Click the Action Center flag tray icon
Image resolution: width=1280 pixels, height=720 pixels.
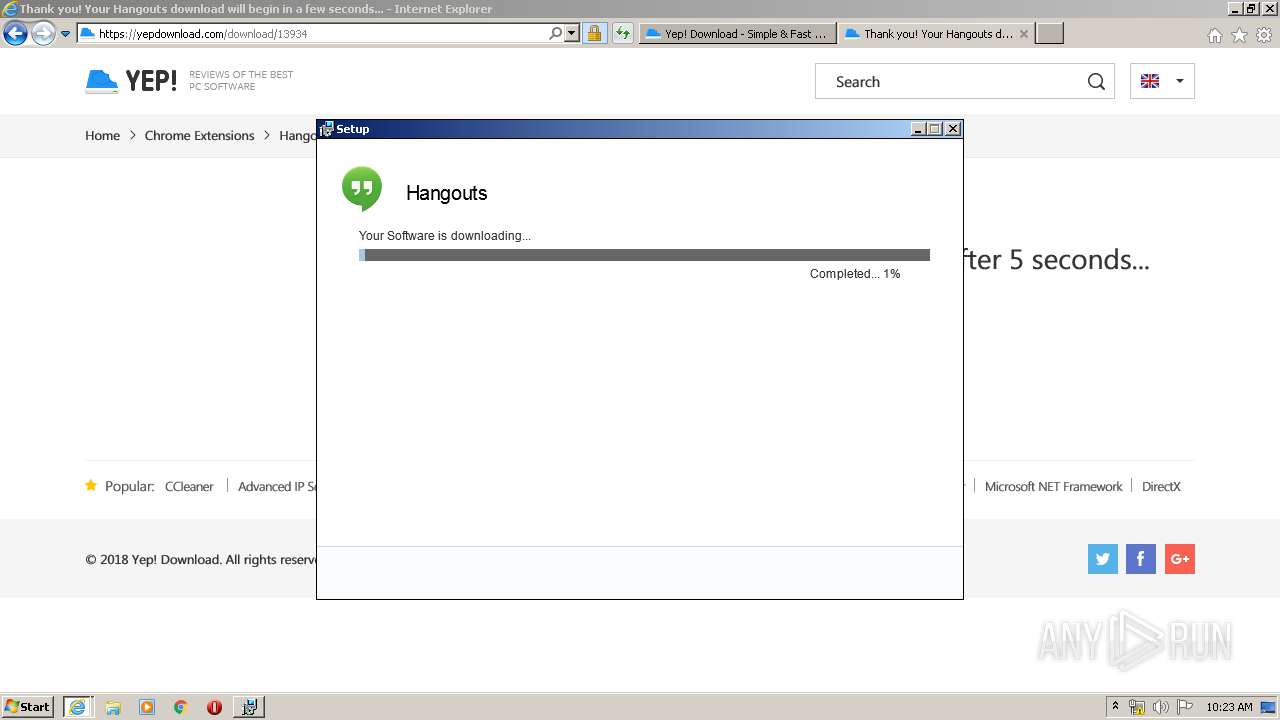pos(1185,707)
